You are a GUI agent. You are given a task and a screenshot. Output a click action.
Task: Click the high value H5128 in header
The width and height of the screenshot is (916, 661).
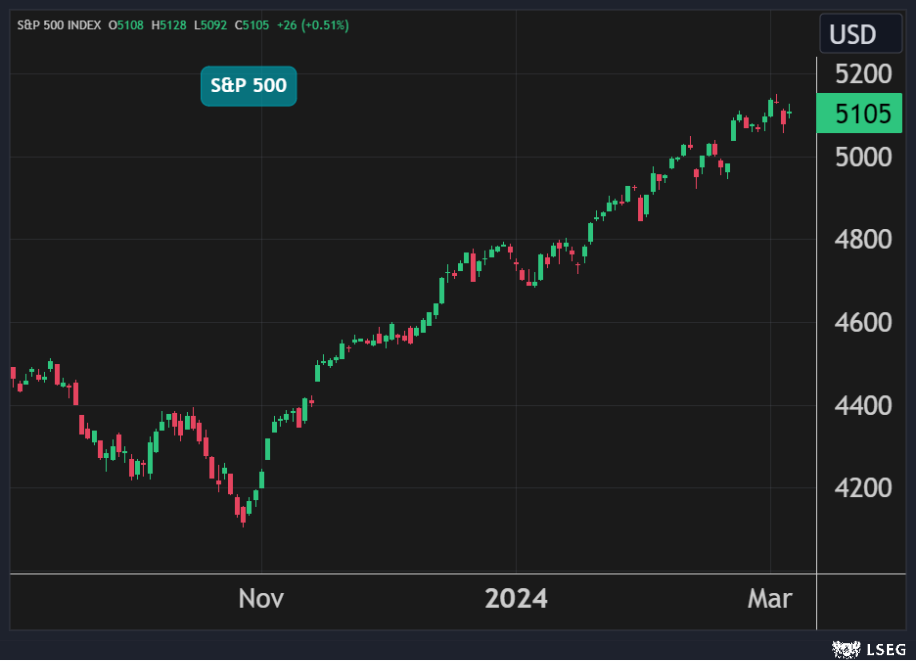pyautogui.click(x=169, y=25)
